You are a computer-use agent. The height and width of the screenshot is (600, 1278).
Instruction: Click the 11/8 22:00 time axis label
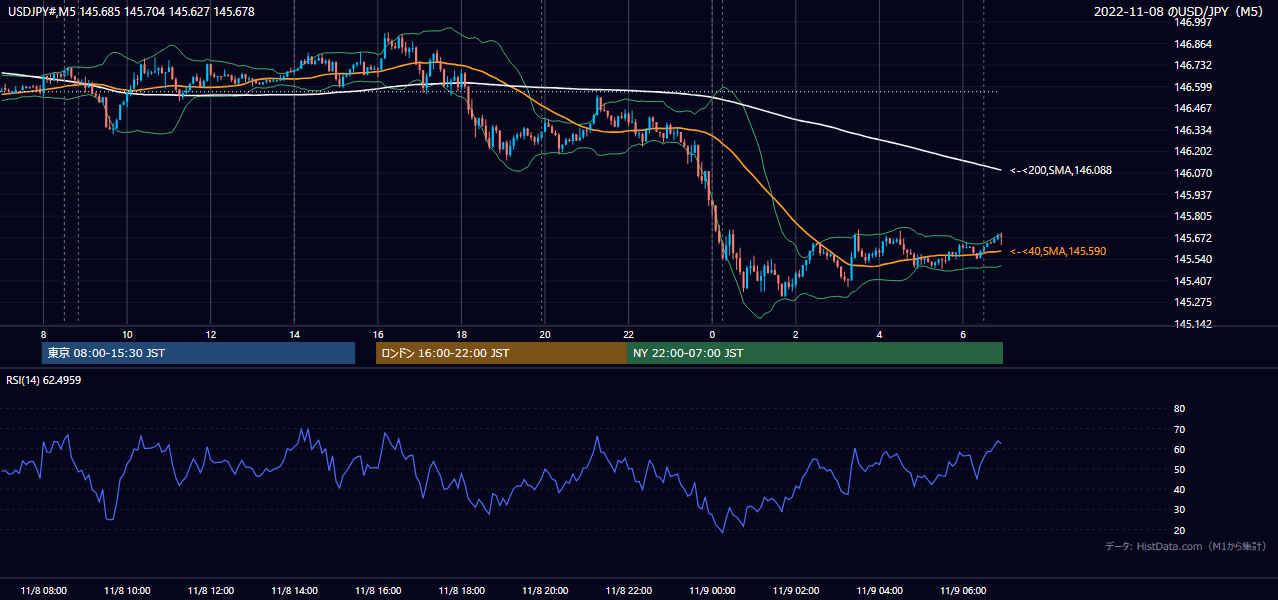(x=629, y=590)
